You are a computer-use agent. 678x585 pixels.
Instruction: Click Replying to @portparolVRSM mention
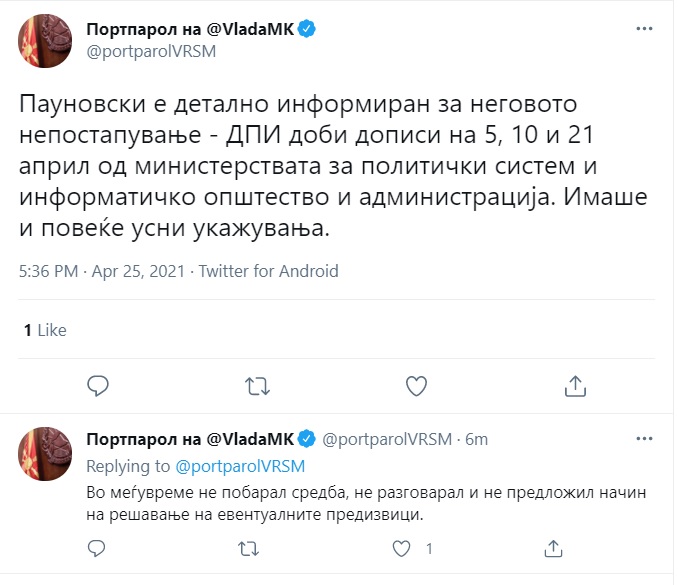240,466
